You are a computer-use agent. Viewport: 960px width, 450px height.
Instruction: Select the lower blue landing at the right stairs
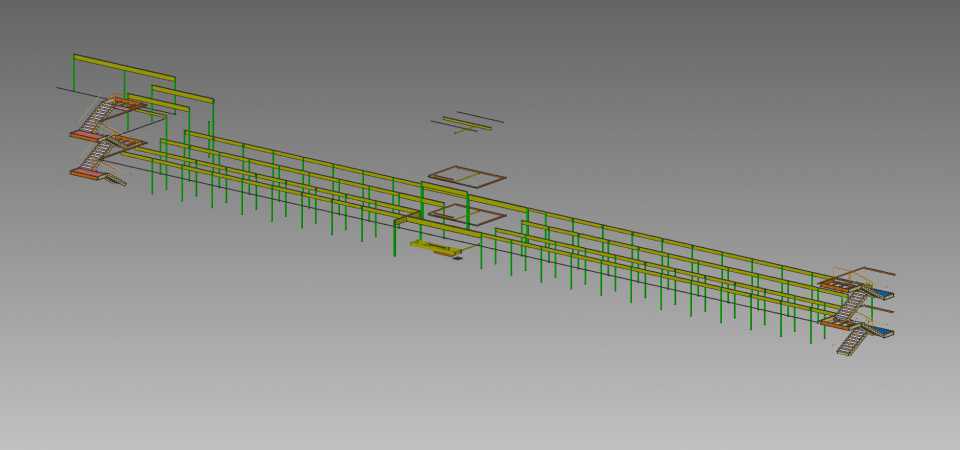tap(882, 333)
